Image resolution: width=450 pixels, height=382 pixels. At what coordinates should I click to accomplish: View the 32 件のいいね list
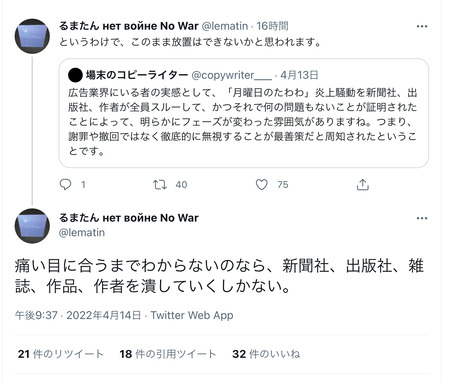pyautogui.click(x=266, y=354)
